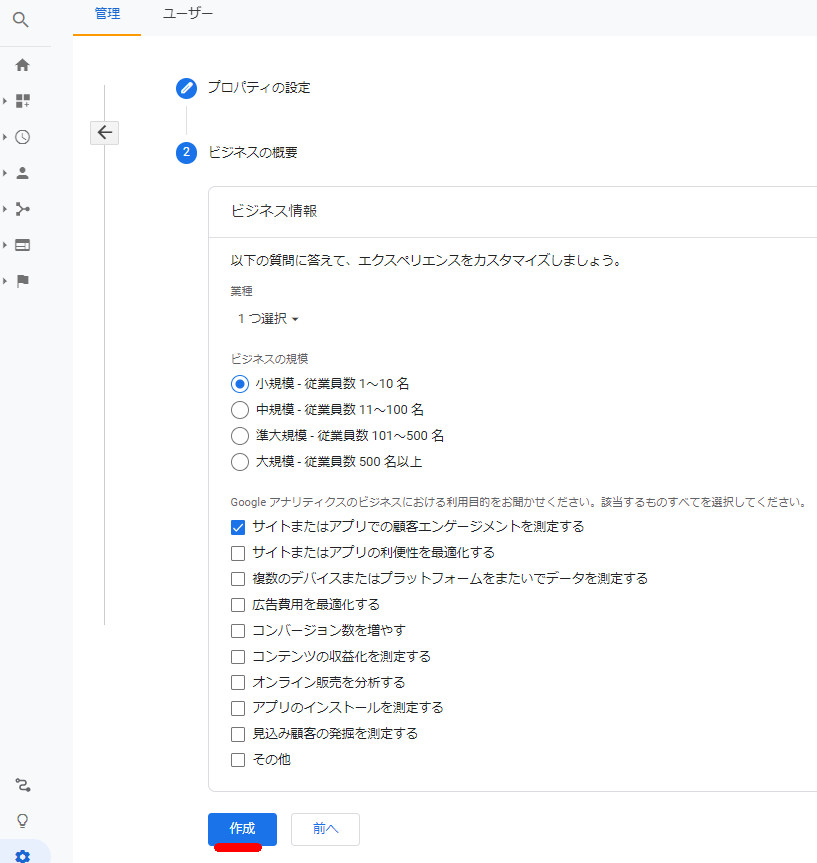817x863 pixels.
Task: Switch to the 管理 tab
Action: tap(107, 14)
